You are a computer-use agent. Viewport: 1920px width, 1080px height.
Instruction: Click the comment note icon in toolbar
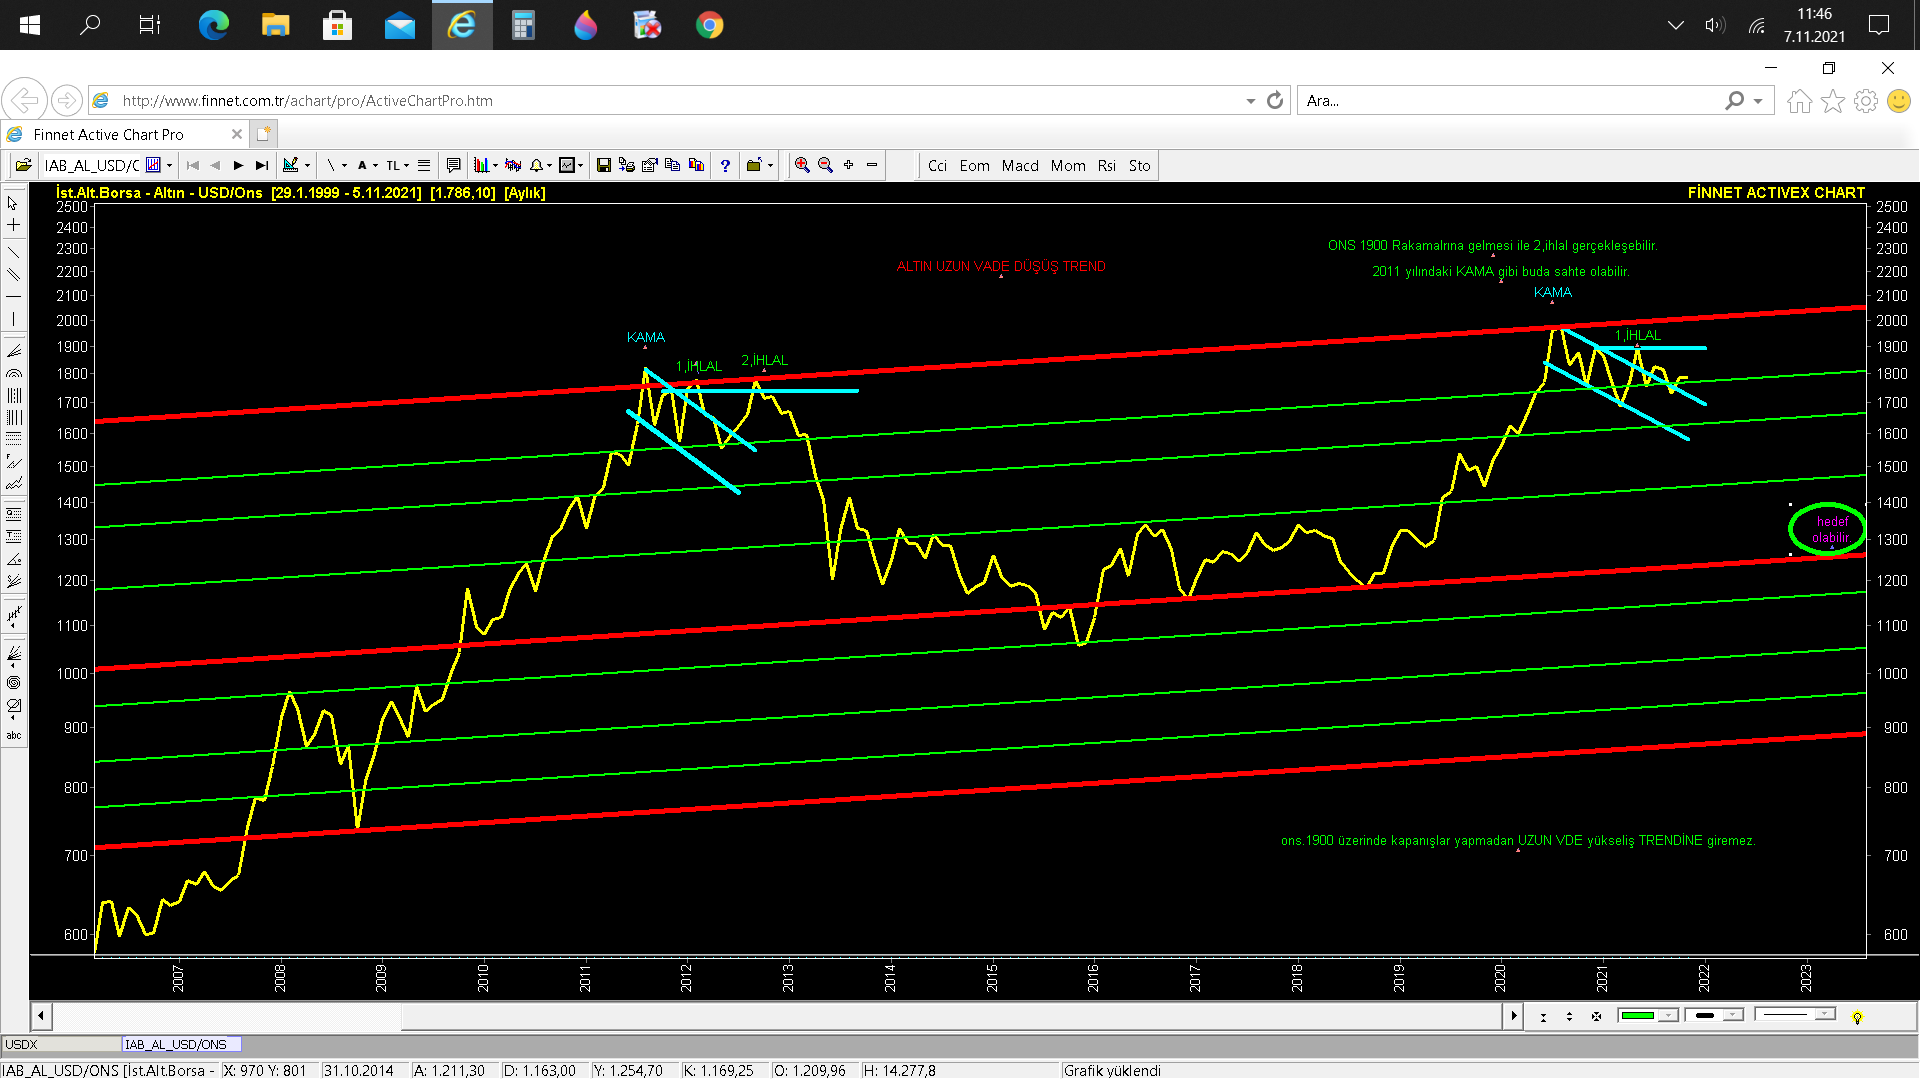tap(453, 165)
